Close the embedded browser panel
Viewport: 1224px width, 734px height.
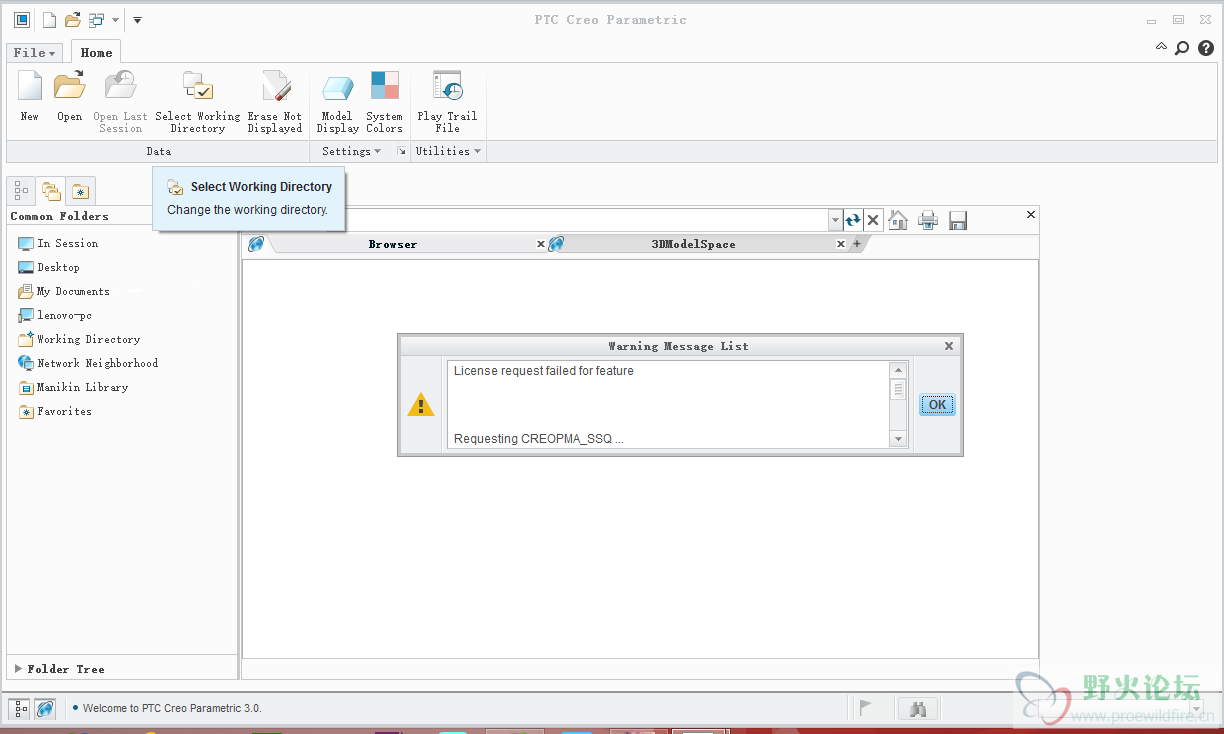click(1031, 214)
